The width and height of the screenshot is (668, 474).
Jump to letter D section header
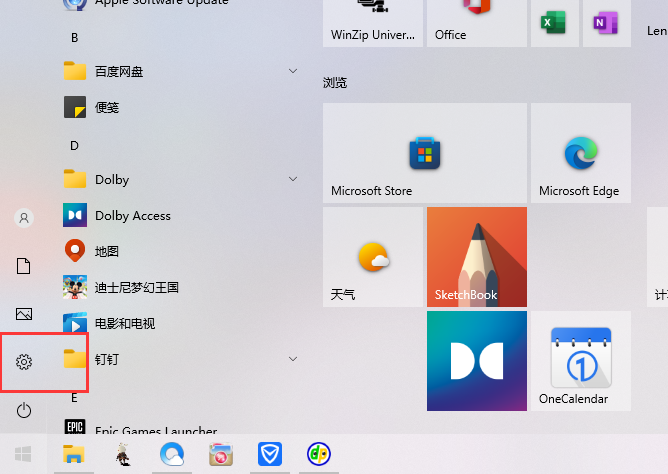74,145
